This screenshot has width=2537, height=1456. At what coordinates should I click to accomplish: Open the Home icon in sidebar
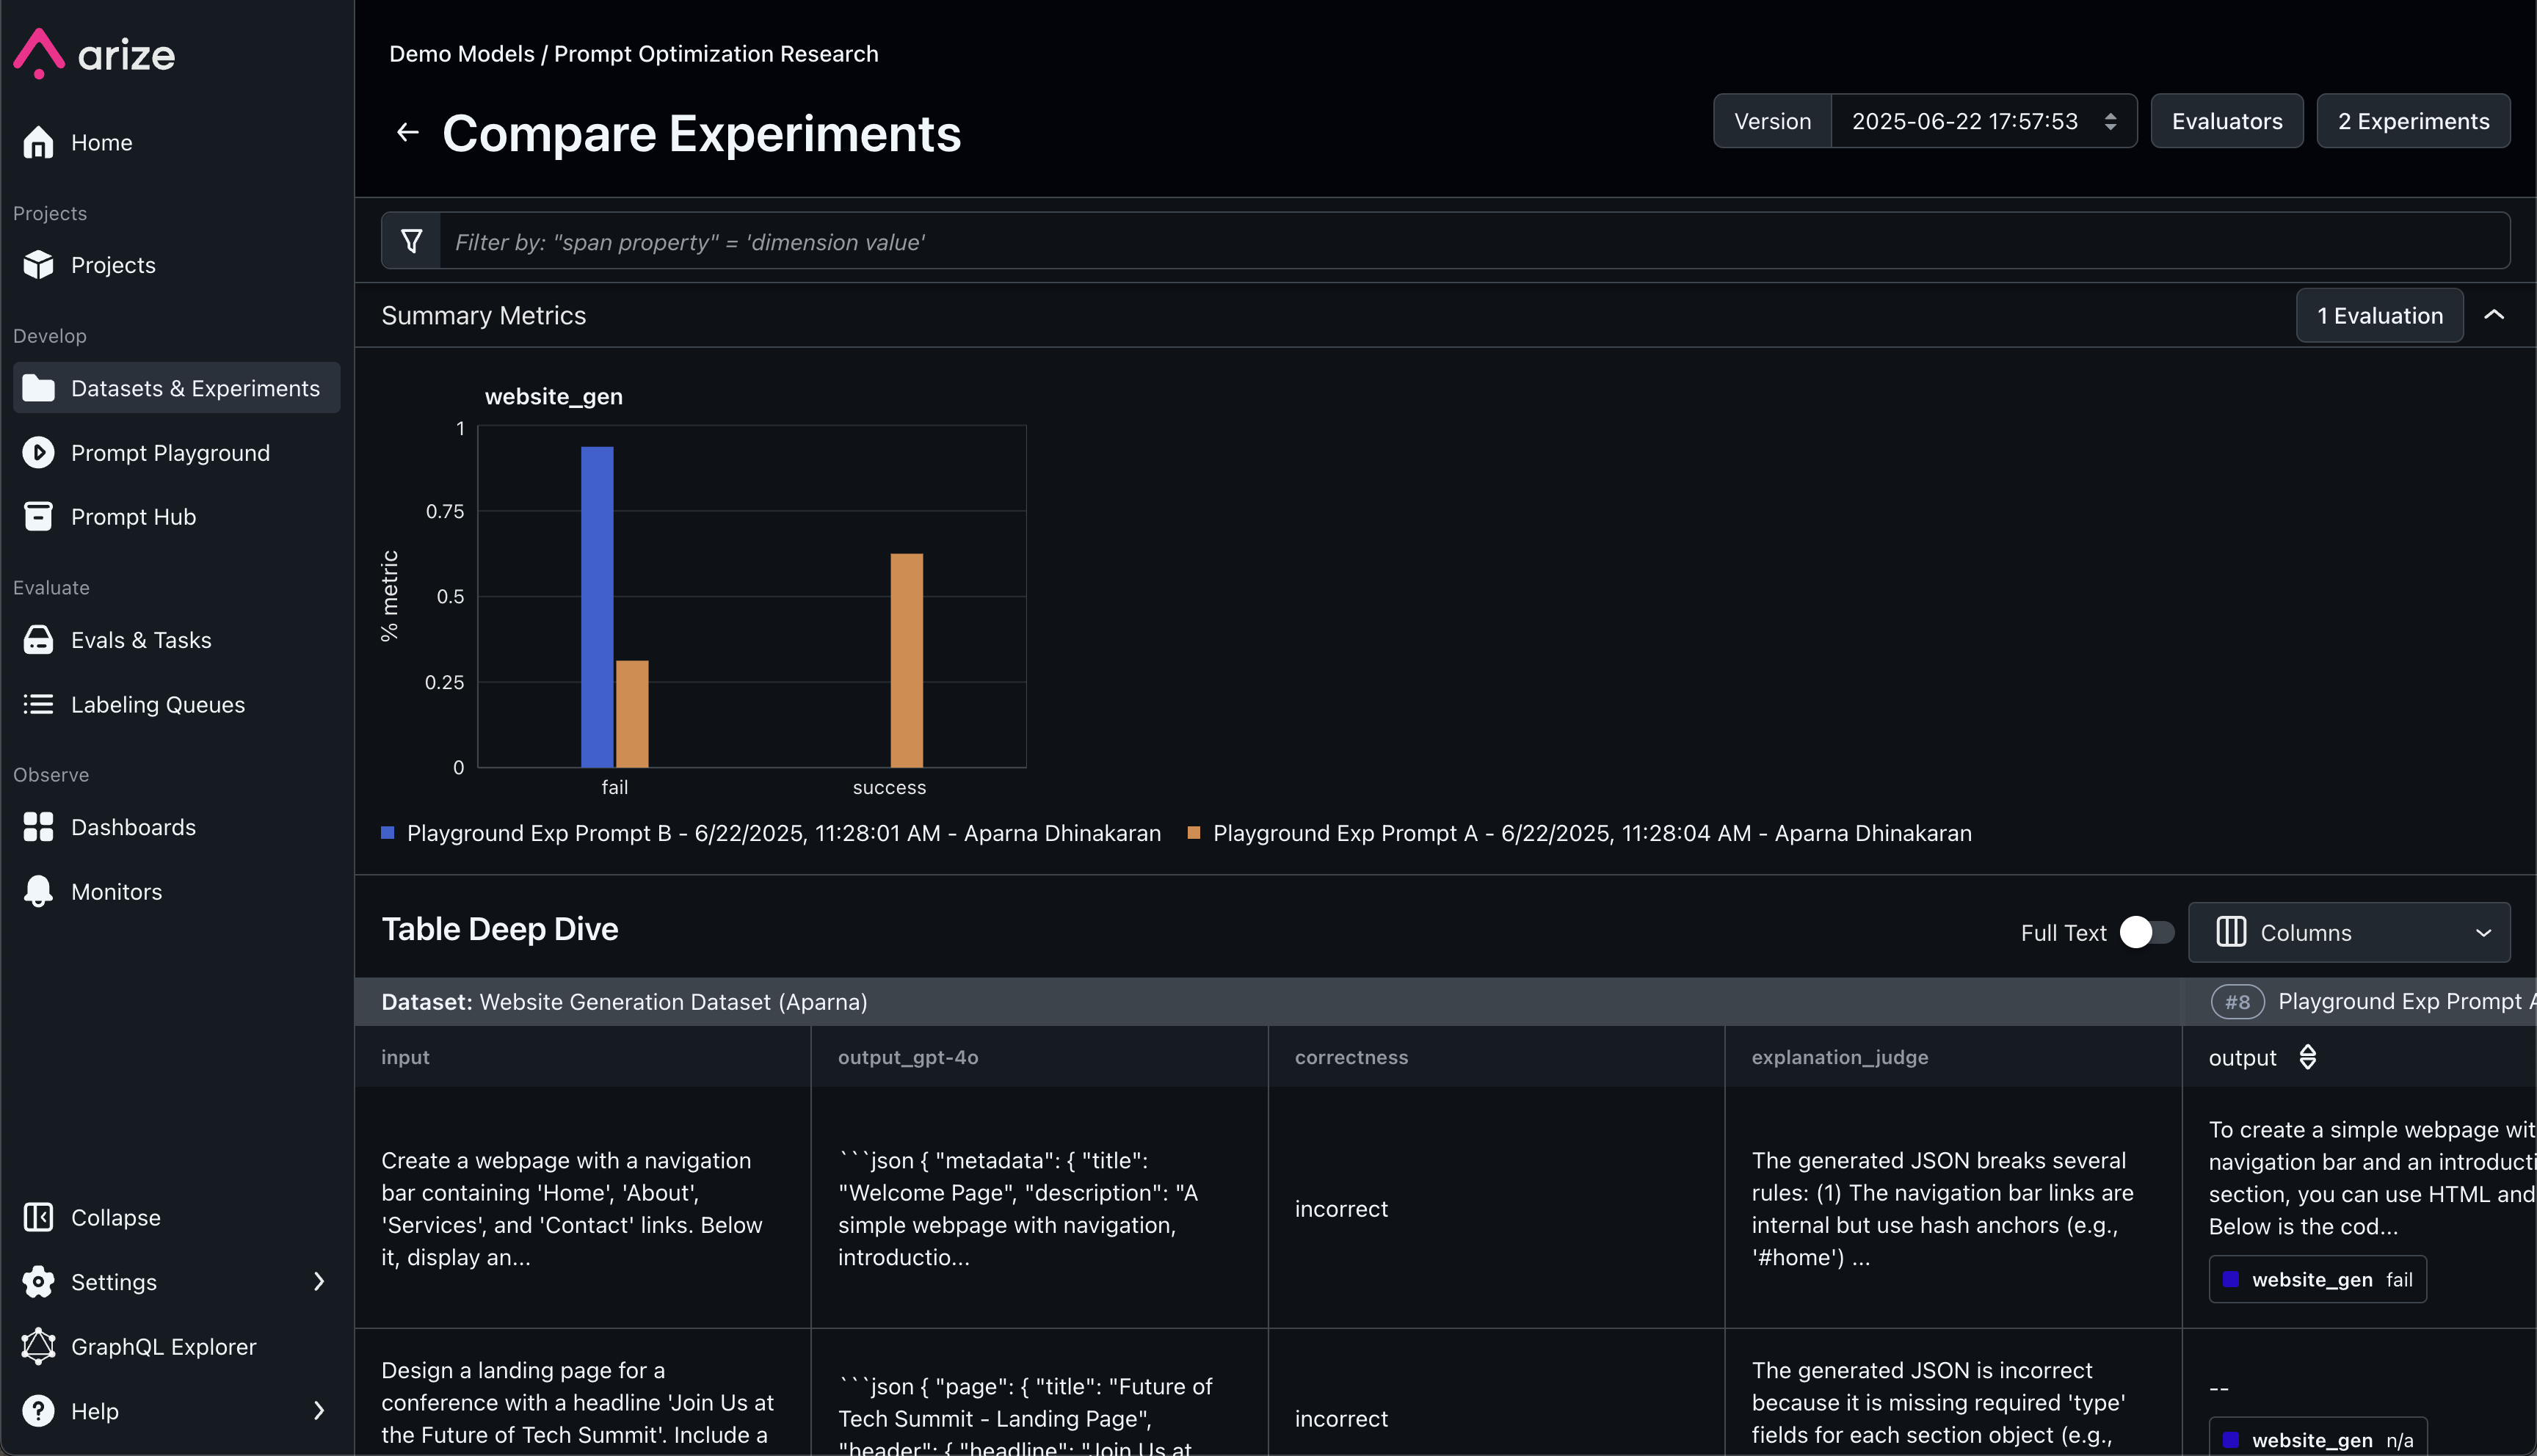[38, 142]
